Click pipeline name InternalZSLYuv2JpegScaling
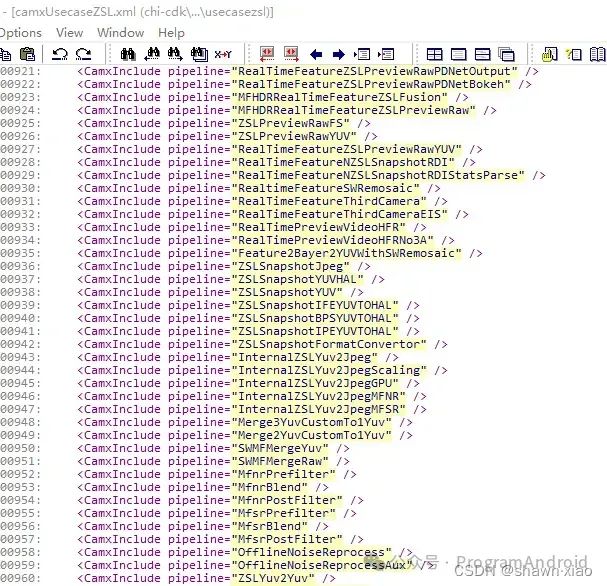This screenshot has height=586, width=607. [x=329, y=370]
